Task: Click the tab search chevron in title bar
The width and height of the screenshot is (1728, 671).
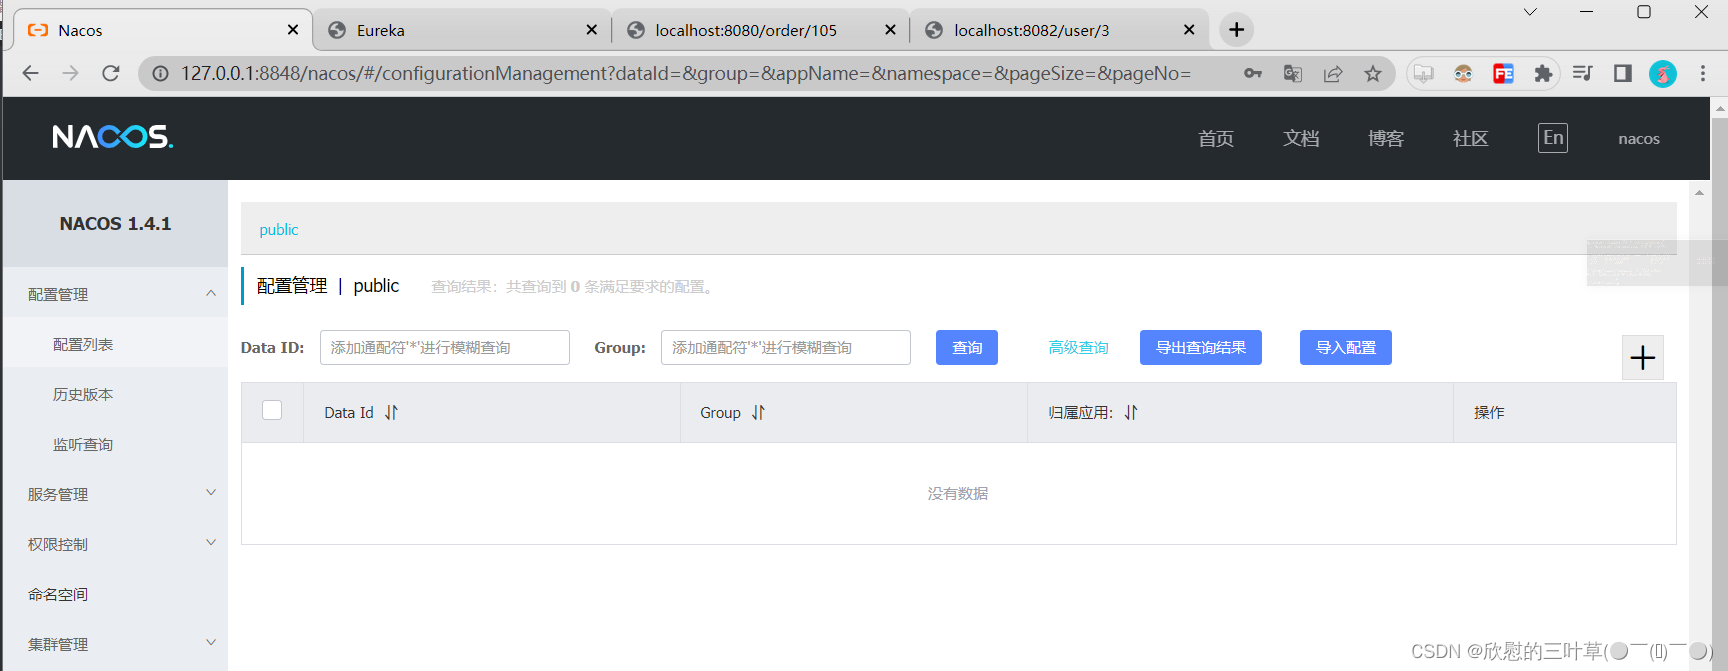Action: pyautogui.click(x=1530, y=12)
